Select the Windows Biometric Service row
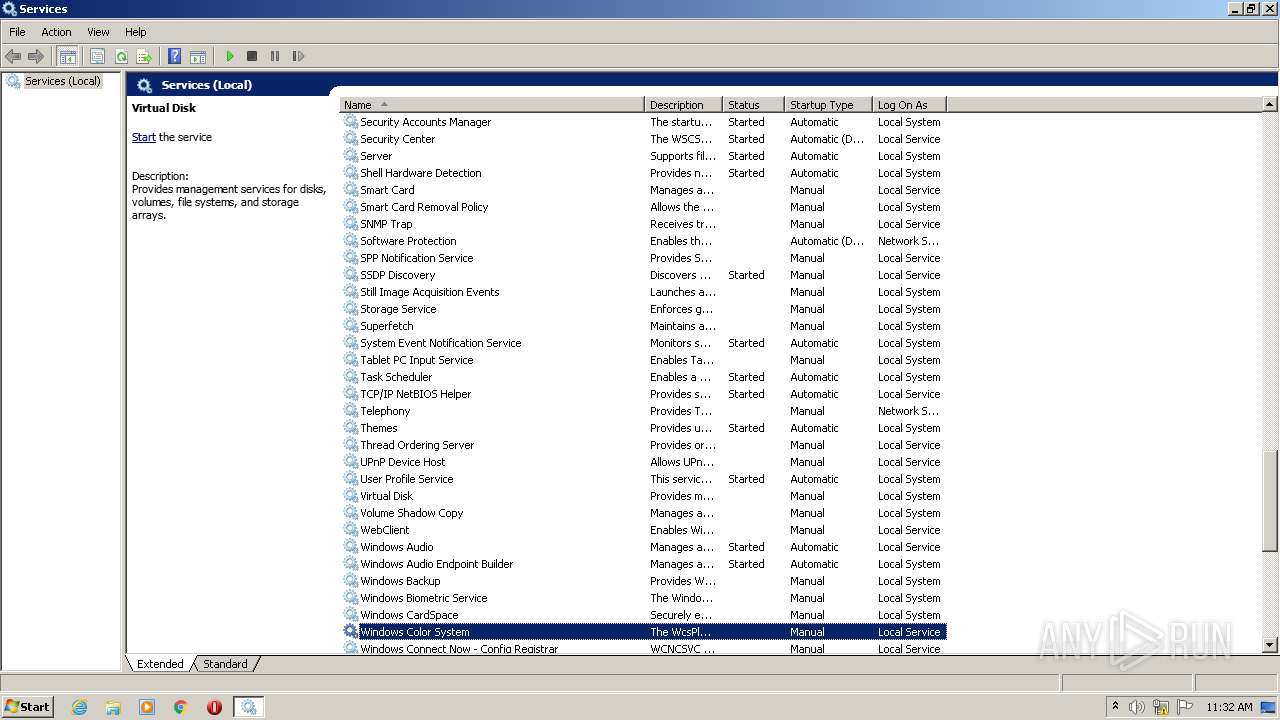This screenshot has width=1280, height=720. coord(643,598)
